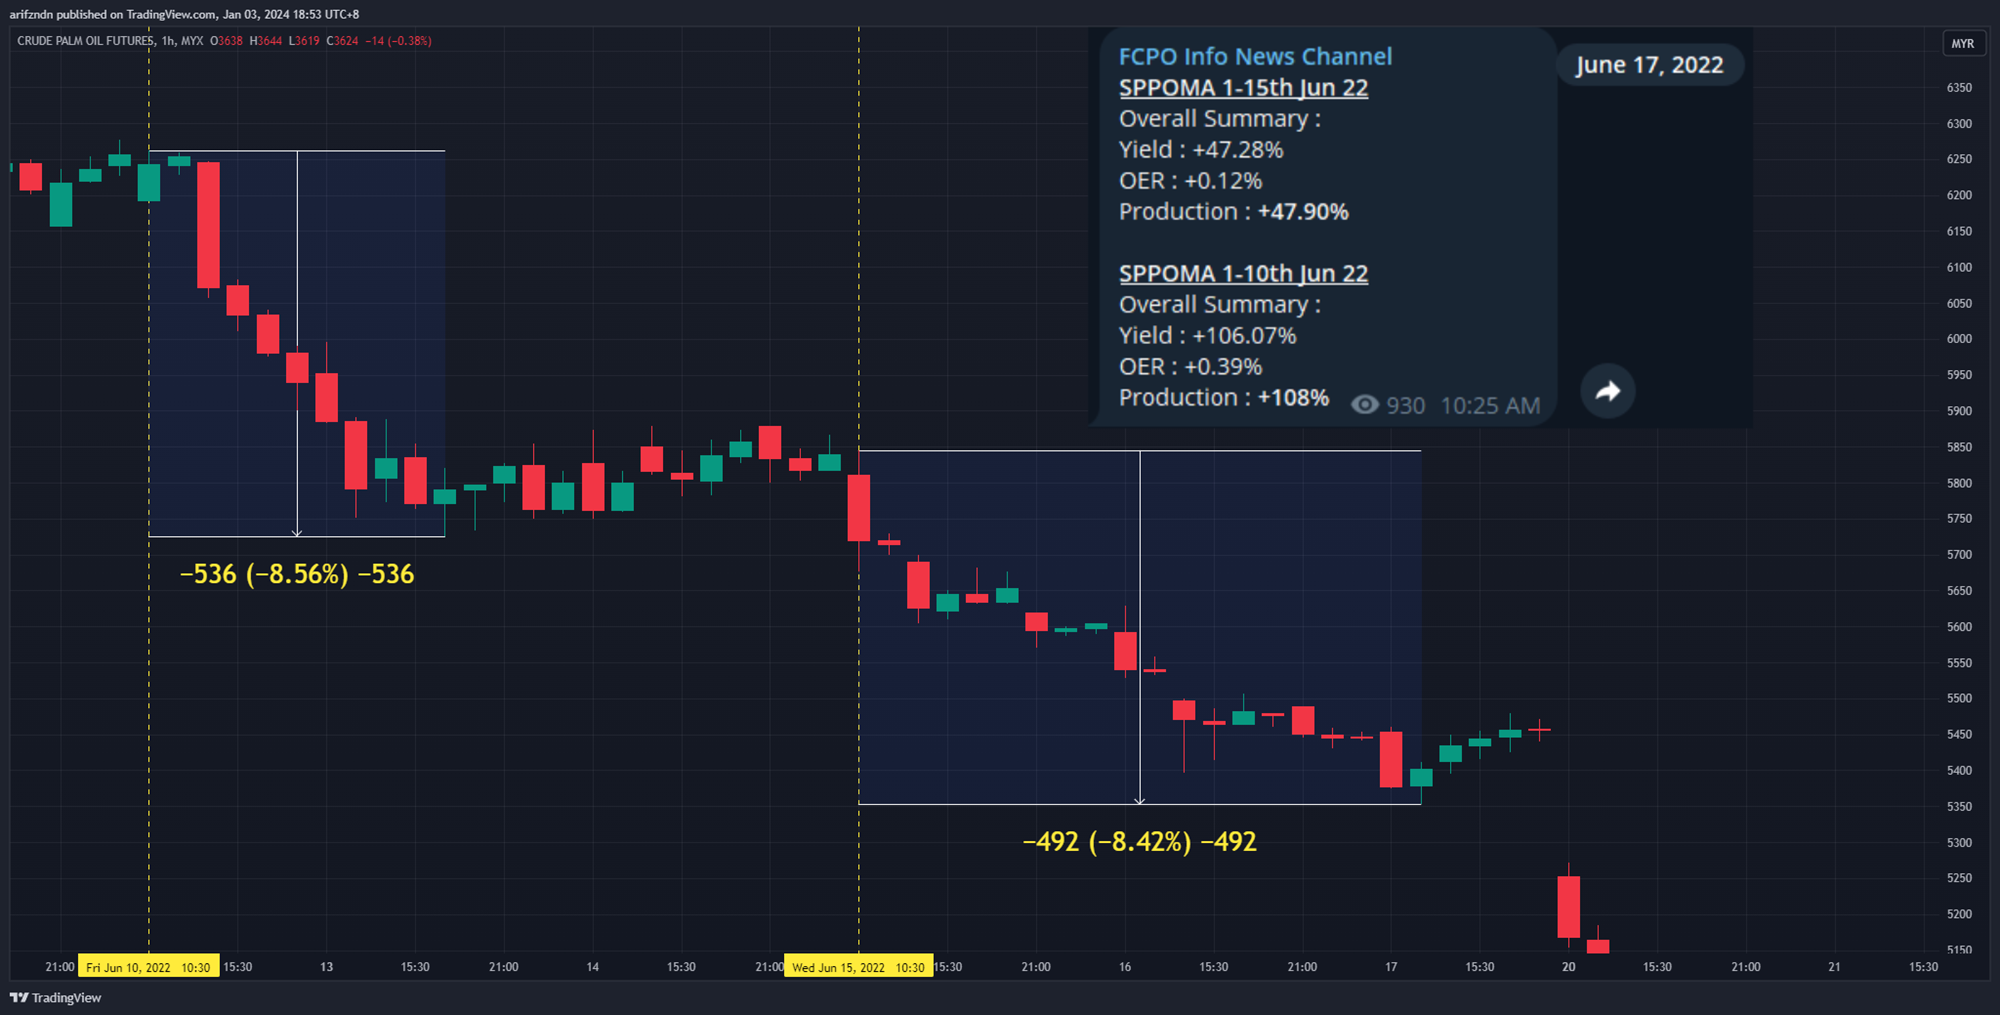Click the TradingView logo at bottom left
This screenshot has width=2000, height=1015.
coord(56,997)
